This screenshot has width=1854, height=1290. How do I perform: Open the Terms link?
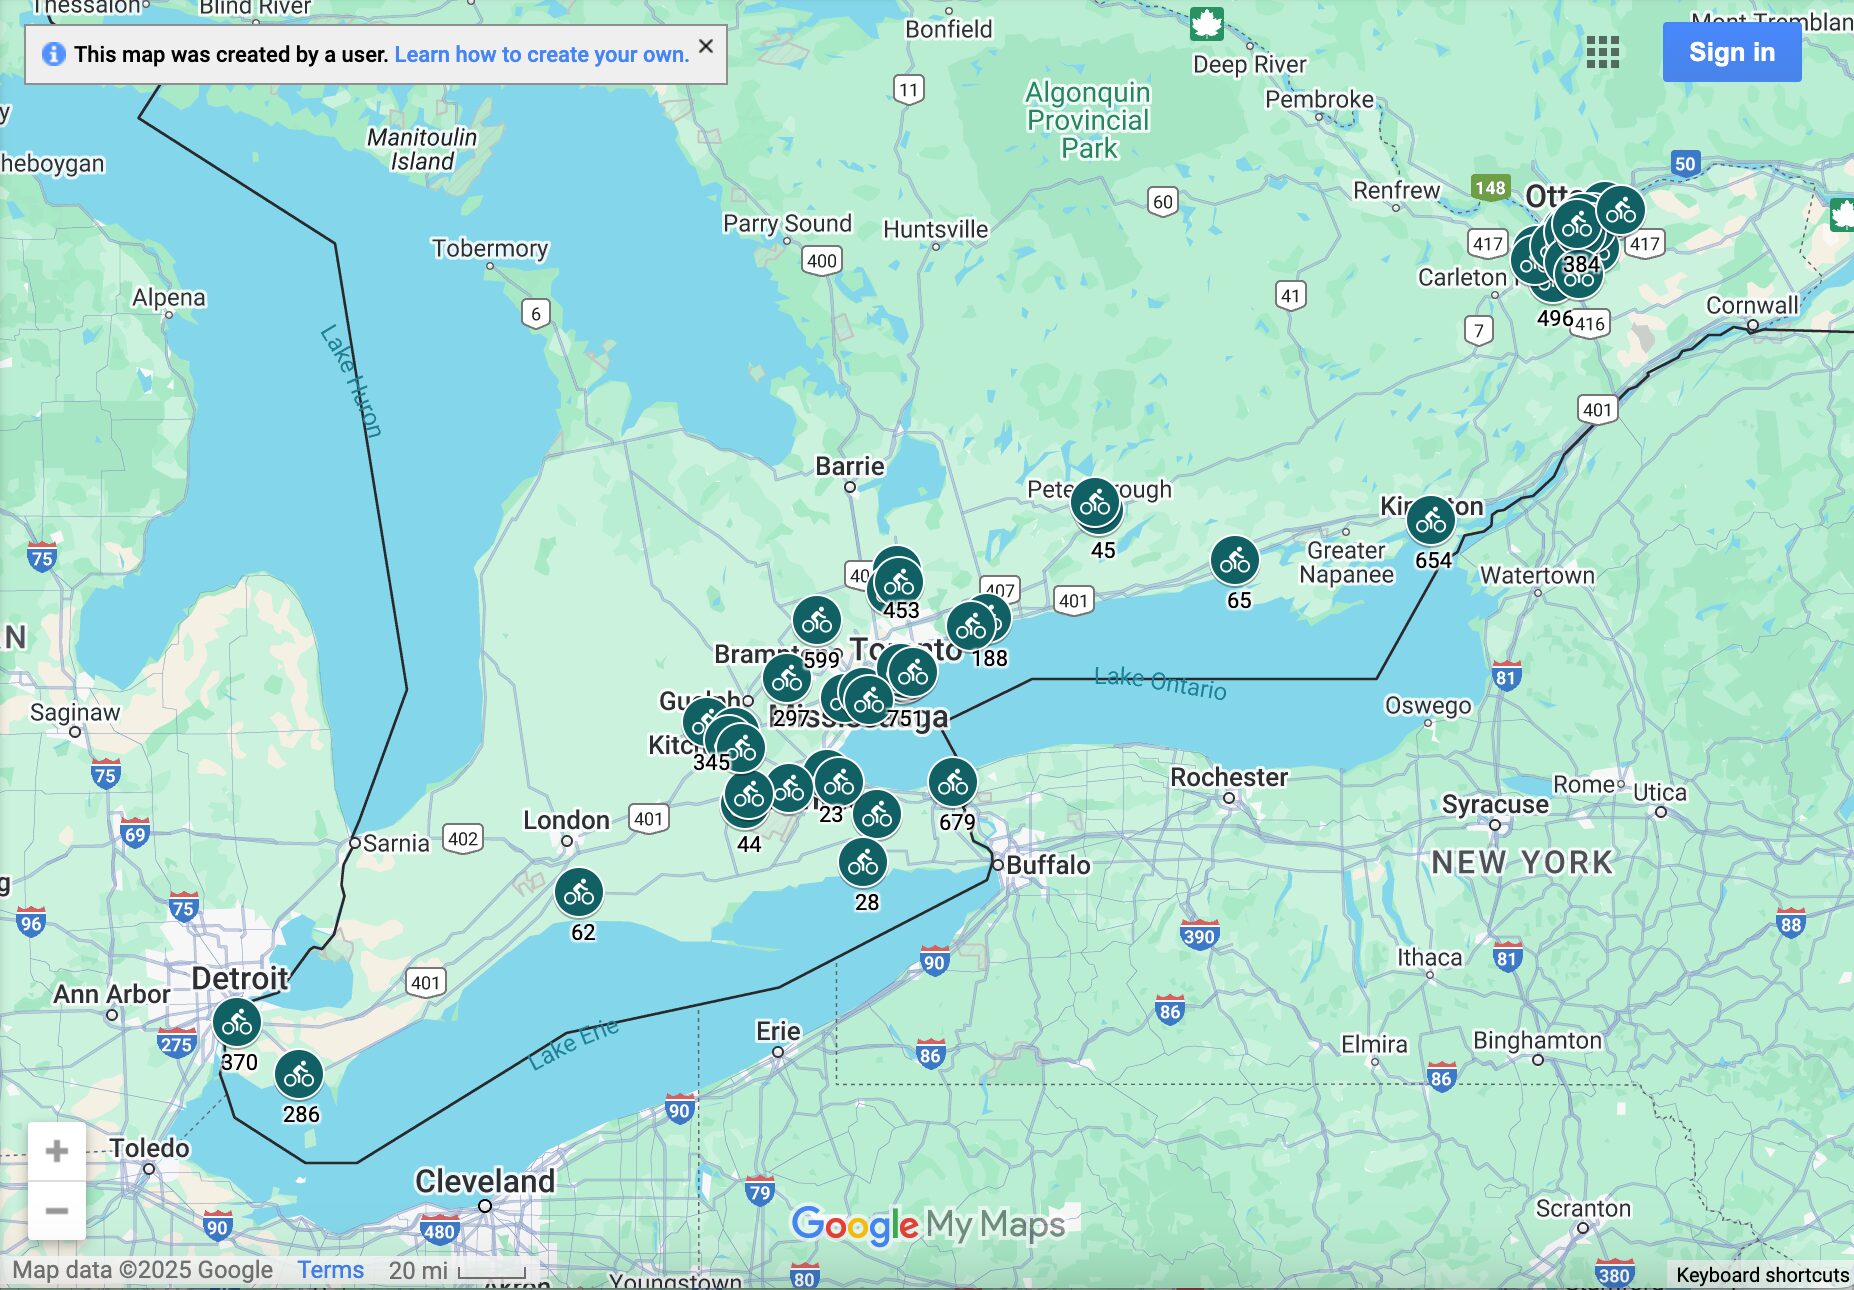[330, 1270]
